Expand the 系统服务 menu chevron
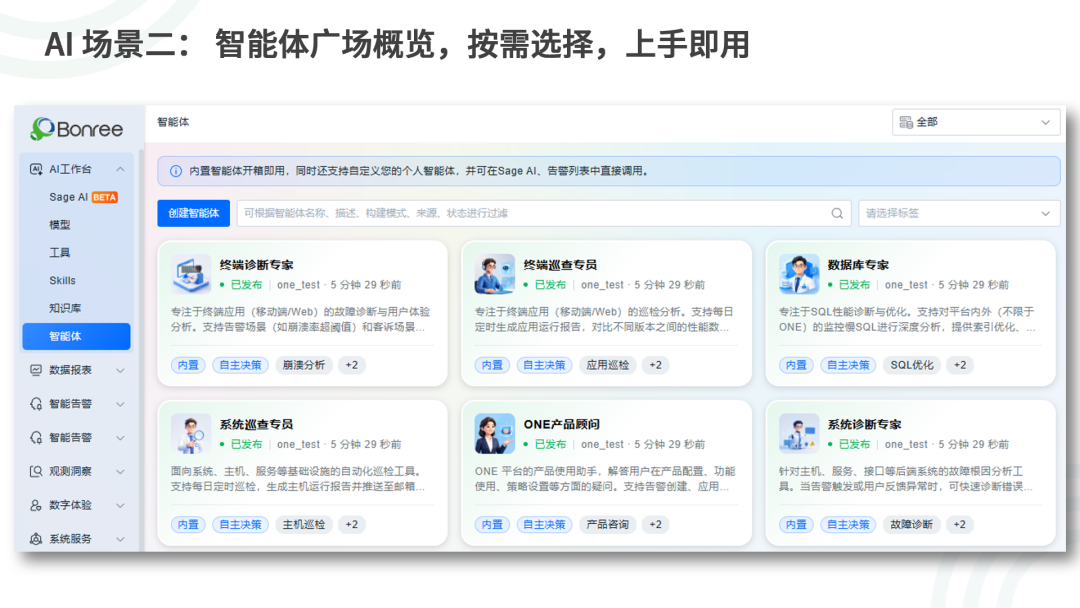Image resolution: width=1080 pixels, height=608 pixels. [121, 538]
